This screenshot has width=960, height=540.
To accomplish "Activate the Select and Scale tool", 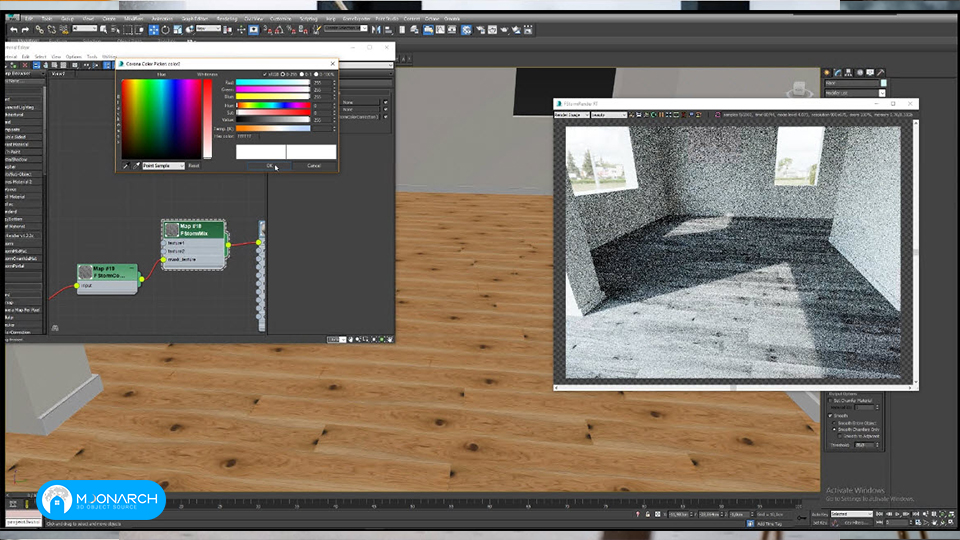I will [x=178, y=29].
